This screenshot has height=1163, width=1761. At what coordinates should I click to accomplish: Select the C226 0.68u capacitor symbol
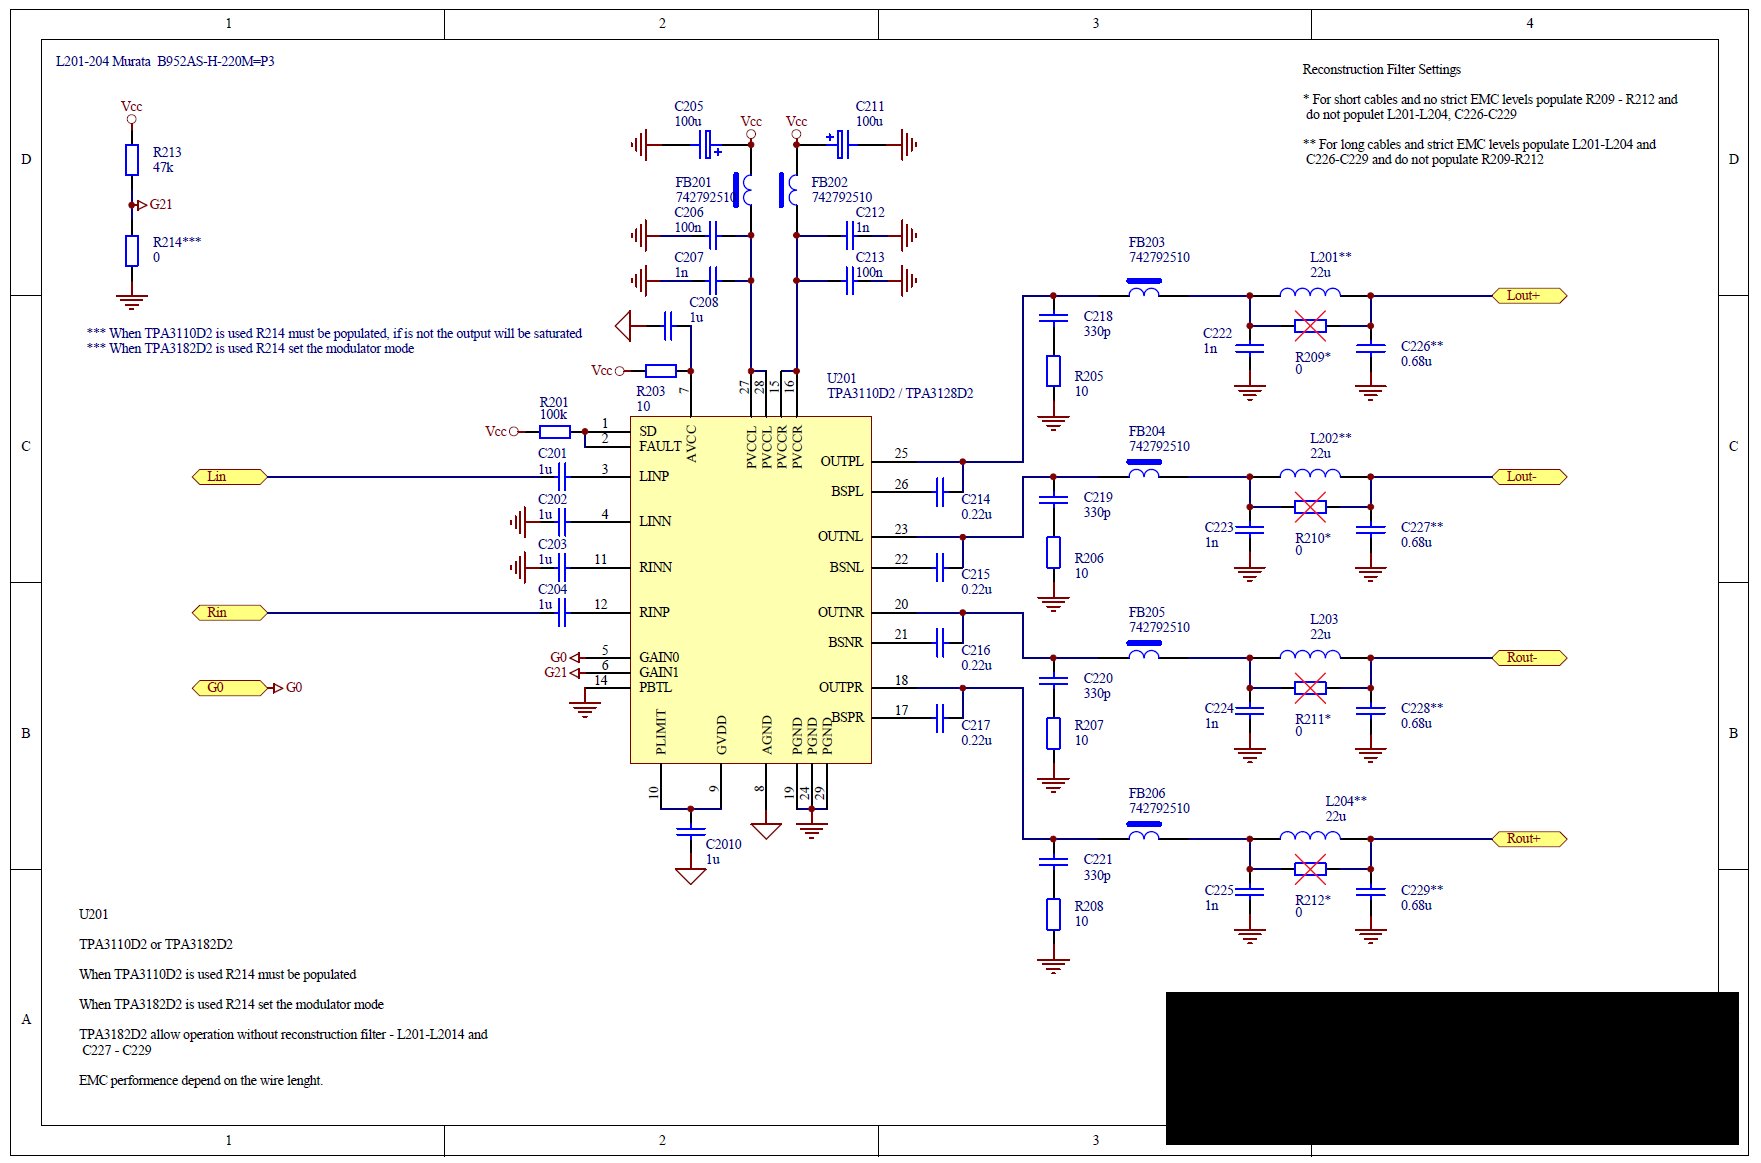tap(1371, 349)
